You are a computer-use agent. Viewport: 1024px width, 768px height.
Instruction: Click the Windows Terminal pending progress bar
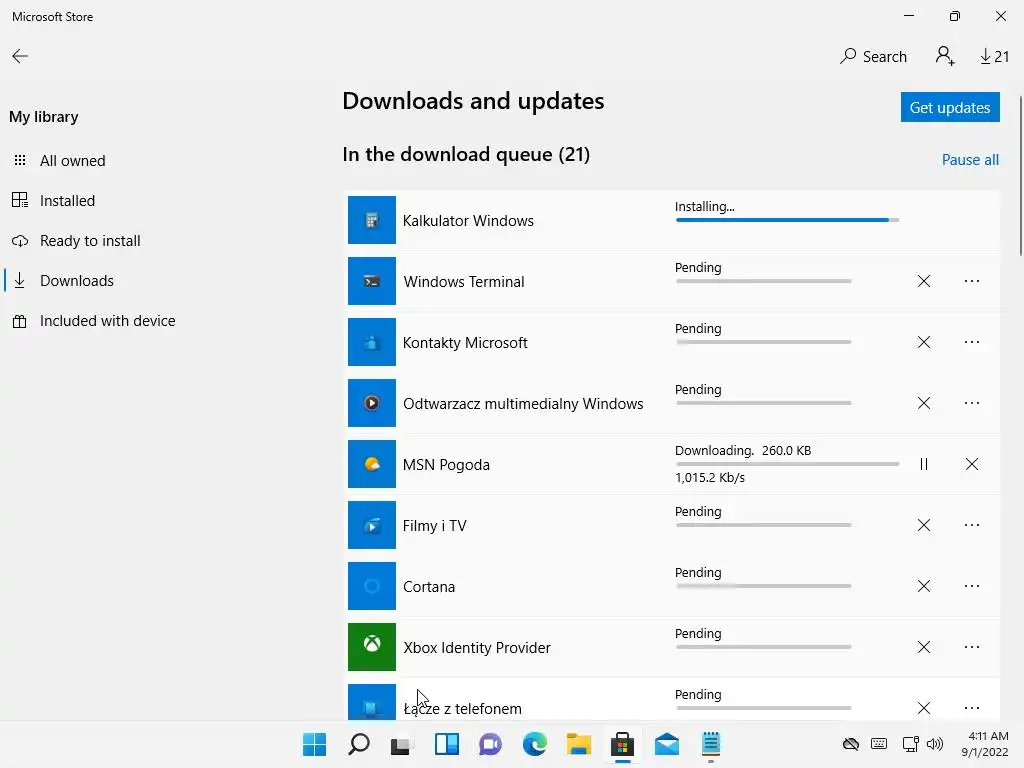coord(763,281)
